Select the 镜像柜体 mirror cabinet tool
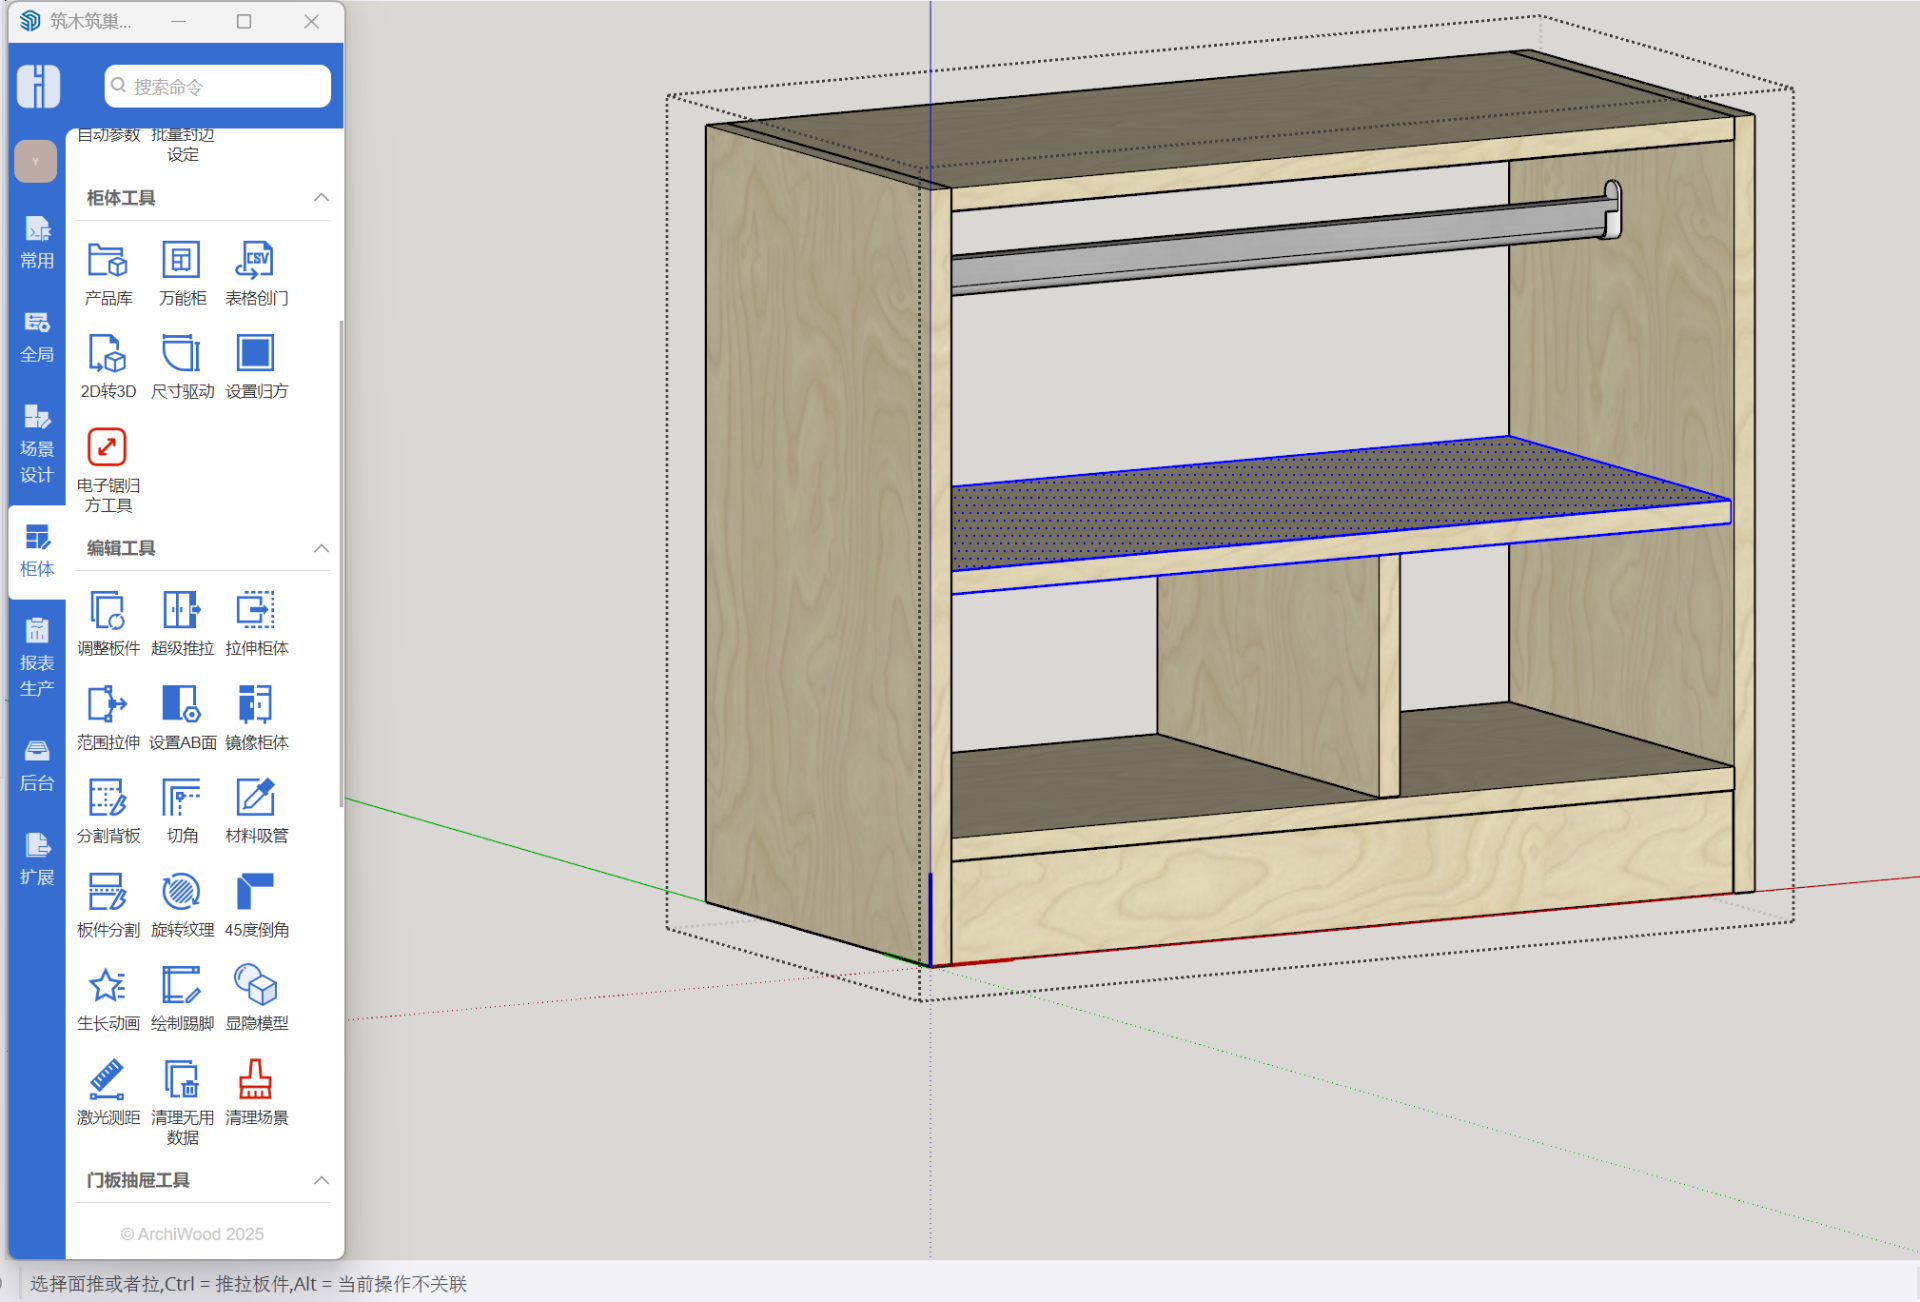The width and height of the screenshot is (1920, 1302). (x=256, y=705)
